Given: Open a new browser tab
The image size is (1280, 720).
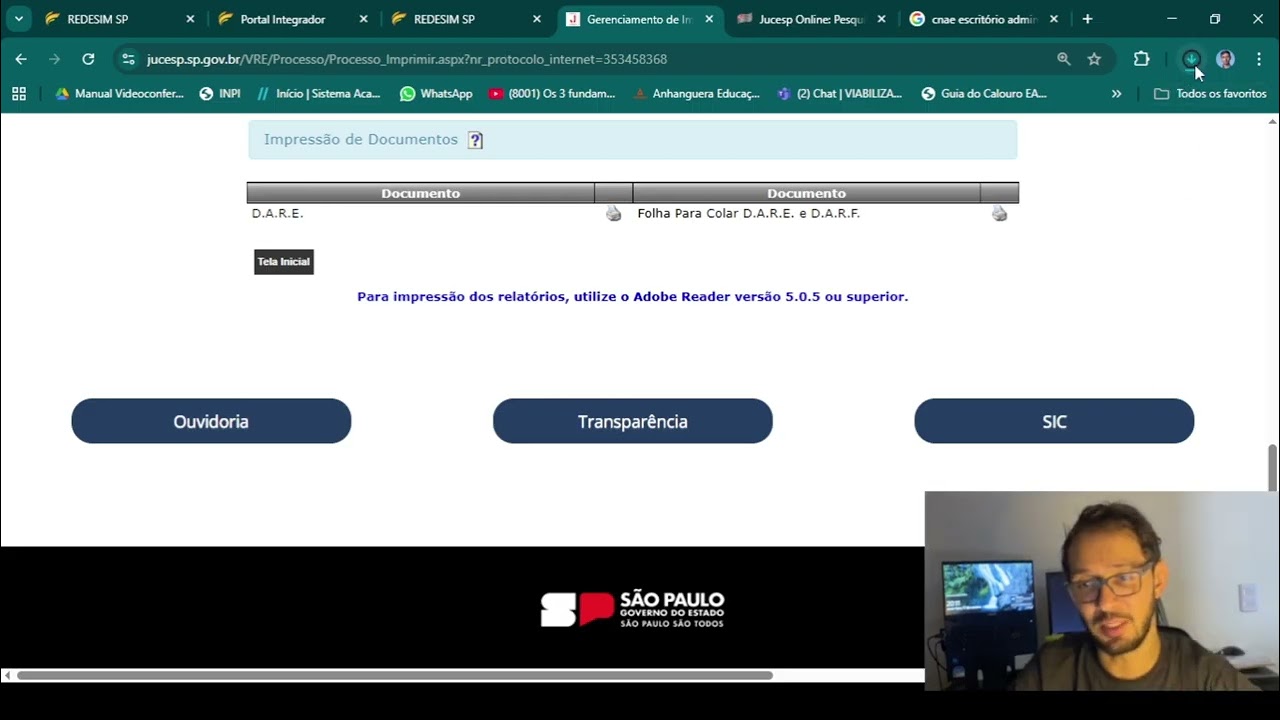Looking at the screenshot, I should [x=1087, y=19].
